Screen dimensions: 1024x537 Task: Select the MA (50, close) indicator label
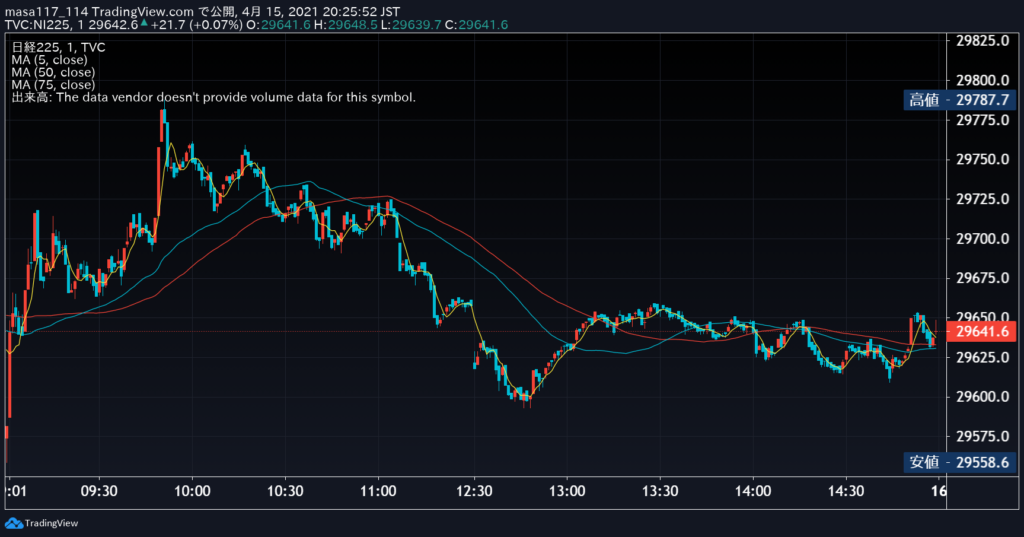pos(53,72)
